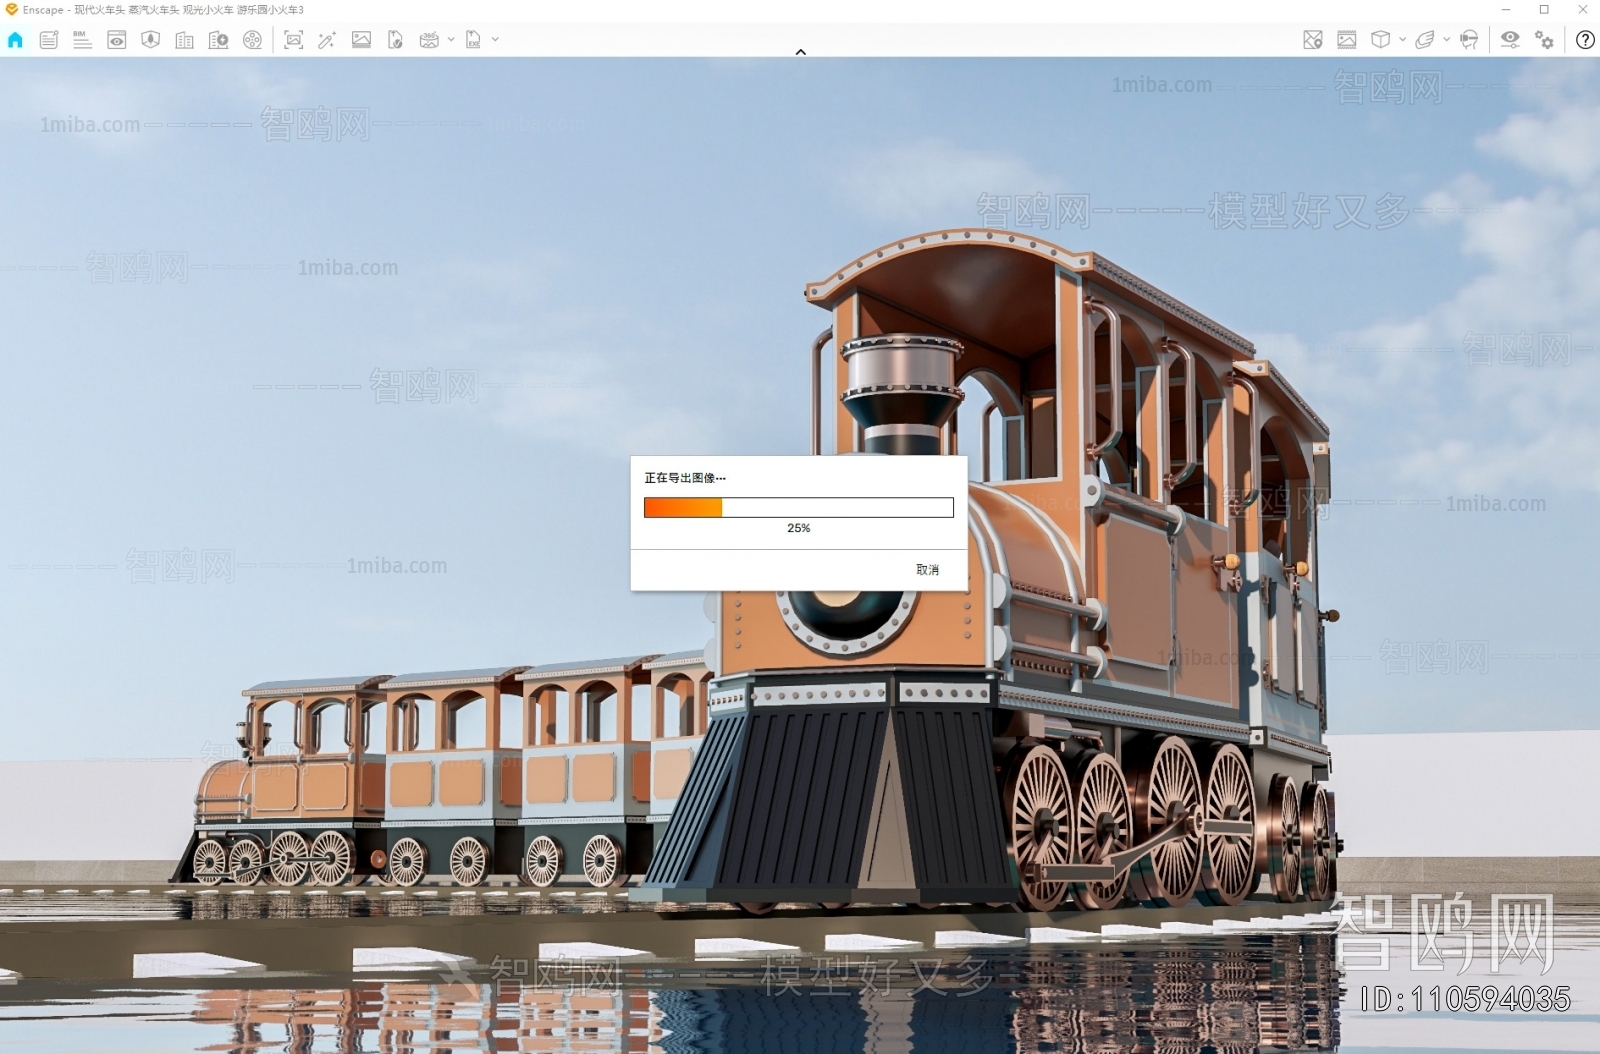This screenshot has width=1600, height=1054.
Task: Open the Video Editor film reel
Action: [252, 40]
